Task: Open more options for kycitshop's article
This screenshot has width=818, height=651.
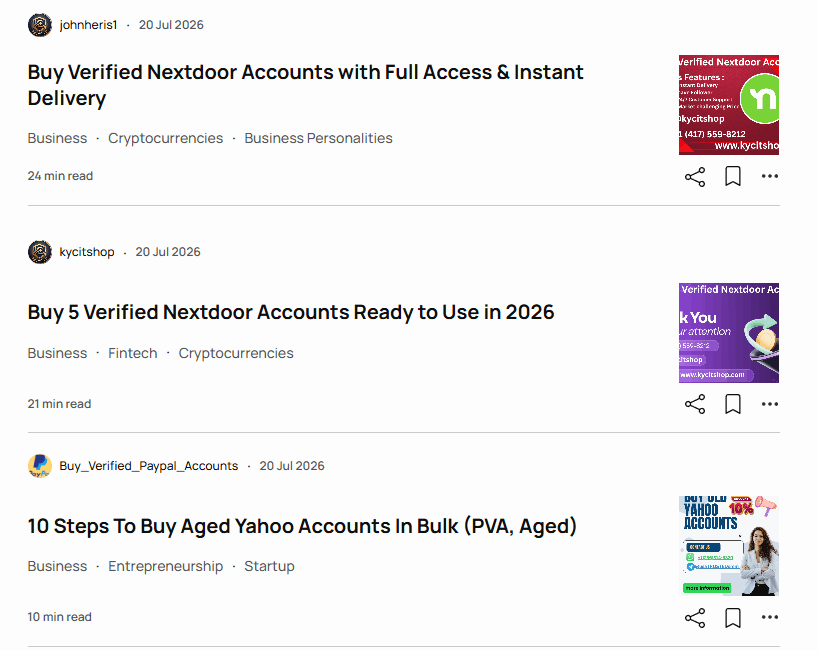Action: click(770, 404)
